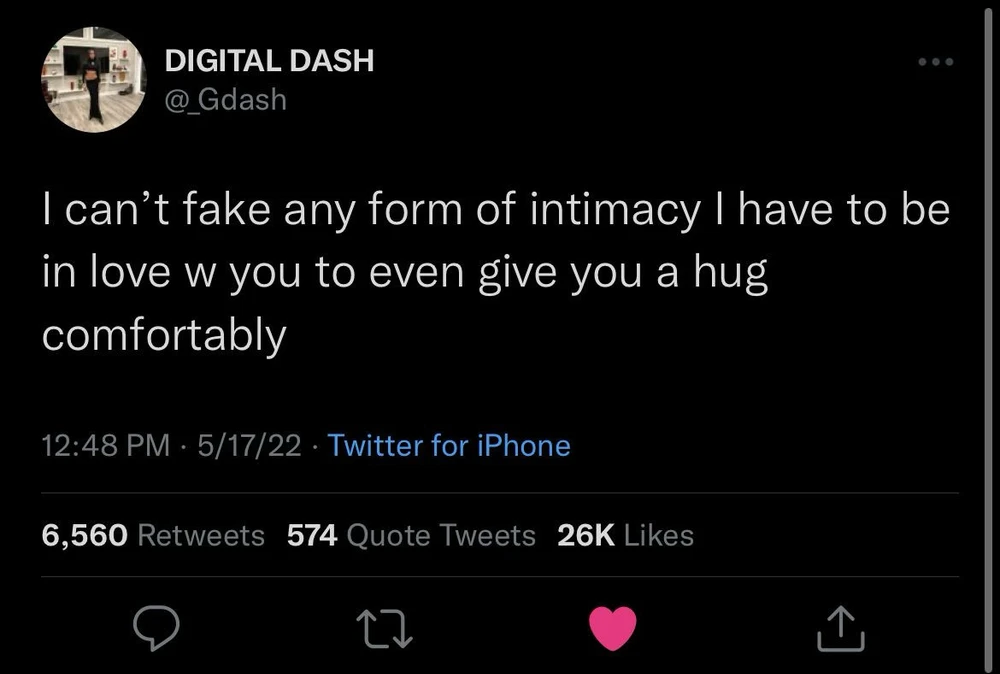
Task: Click the word love in the tweet
Action: pos(129,273)
